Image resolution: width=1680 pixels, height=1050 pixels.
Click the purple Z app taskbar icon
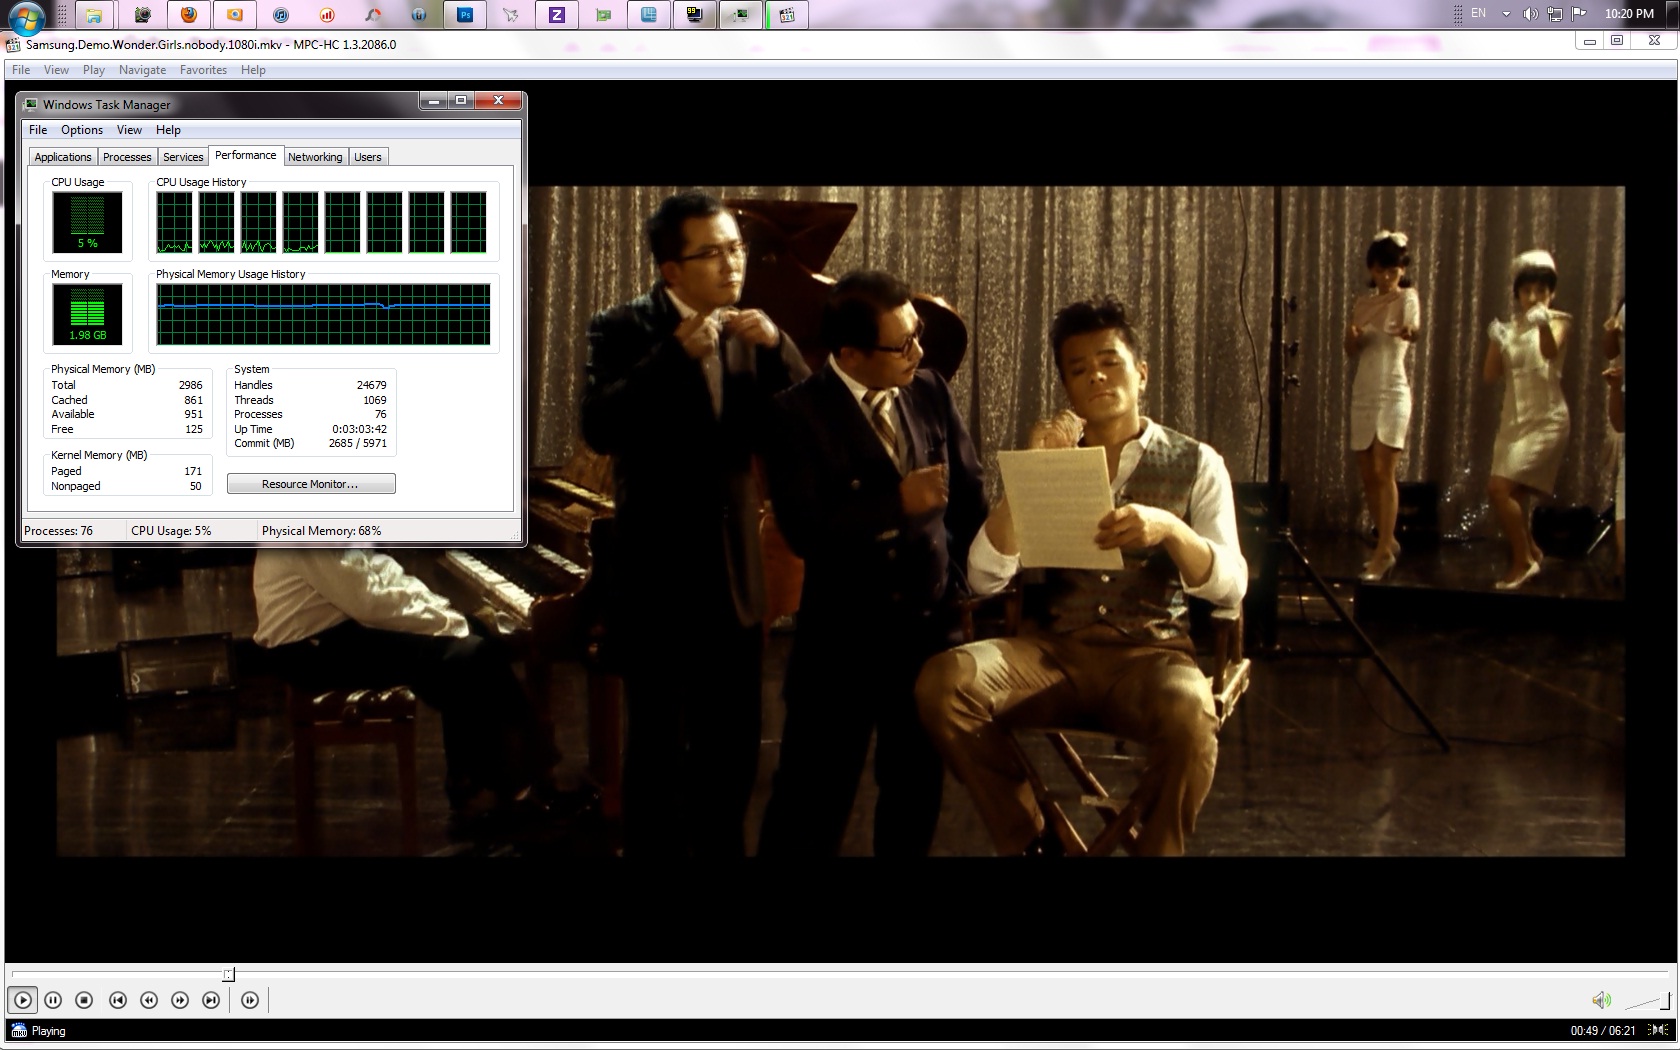557,15
